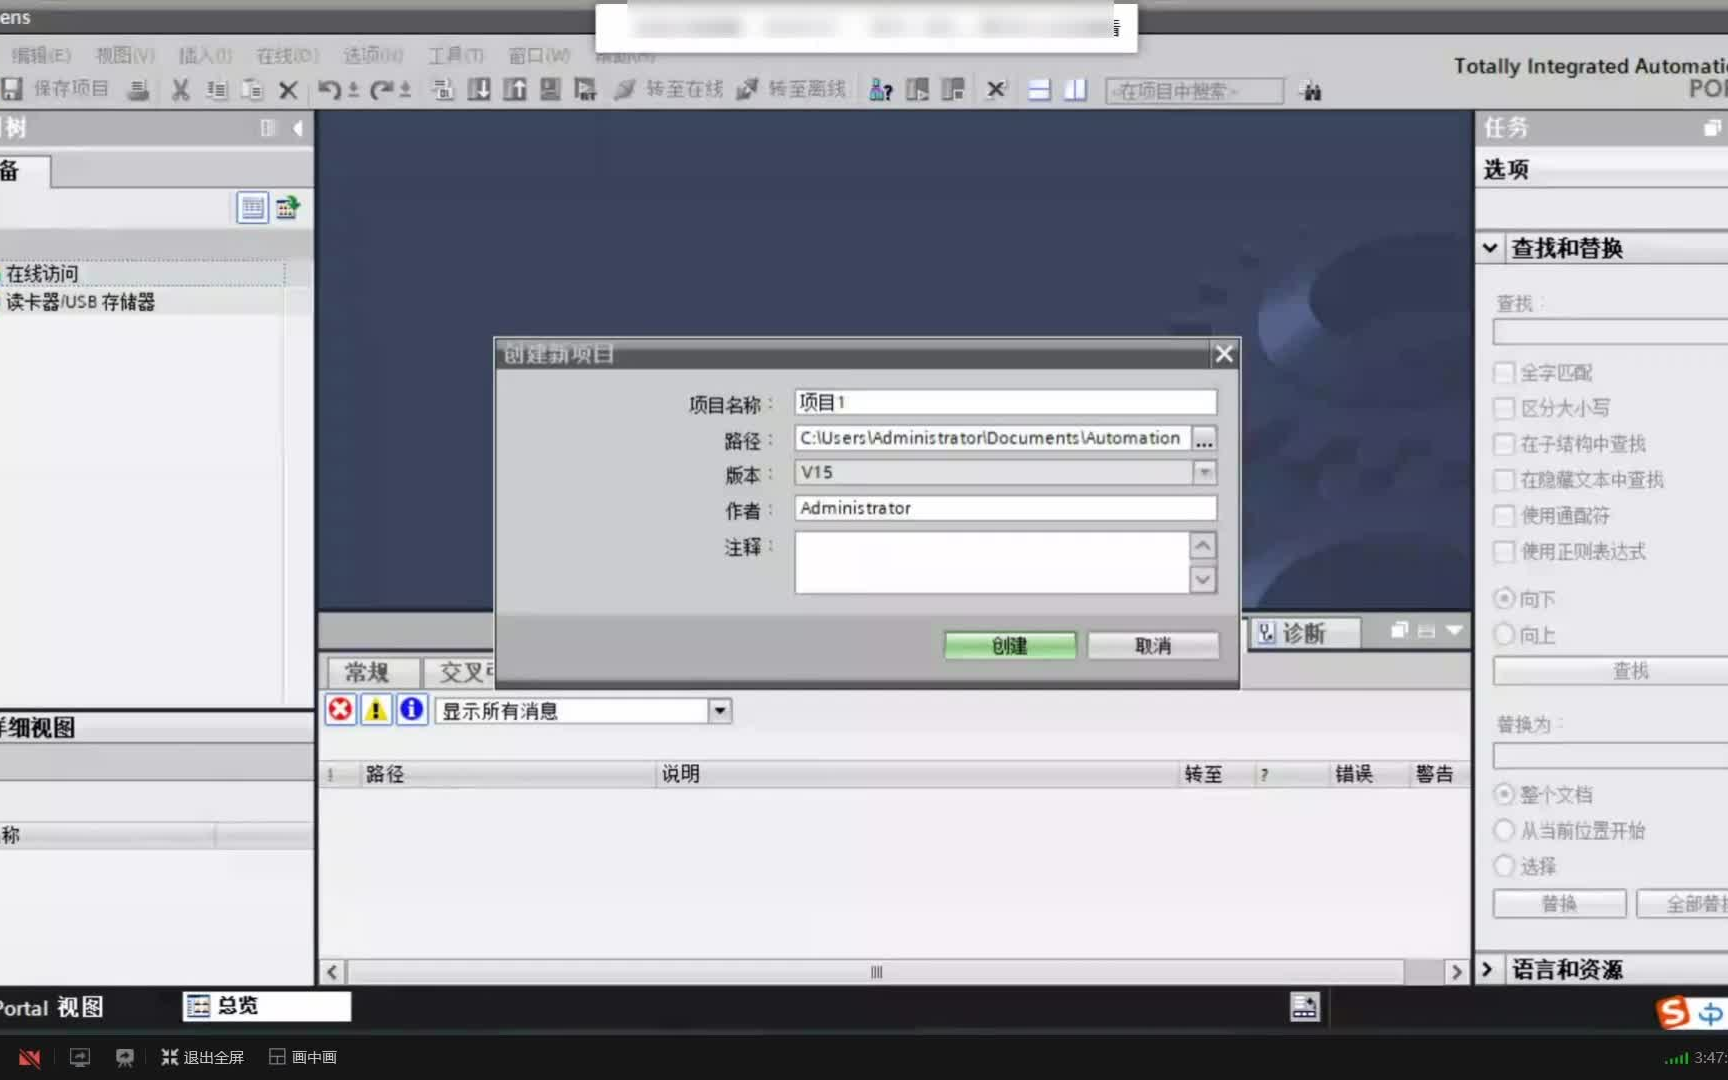Click the accessible devices icon with question mark
Screen dimensions: 1728x1080
click(880, 90)
